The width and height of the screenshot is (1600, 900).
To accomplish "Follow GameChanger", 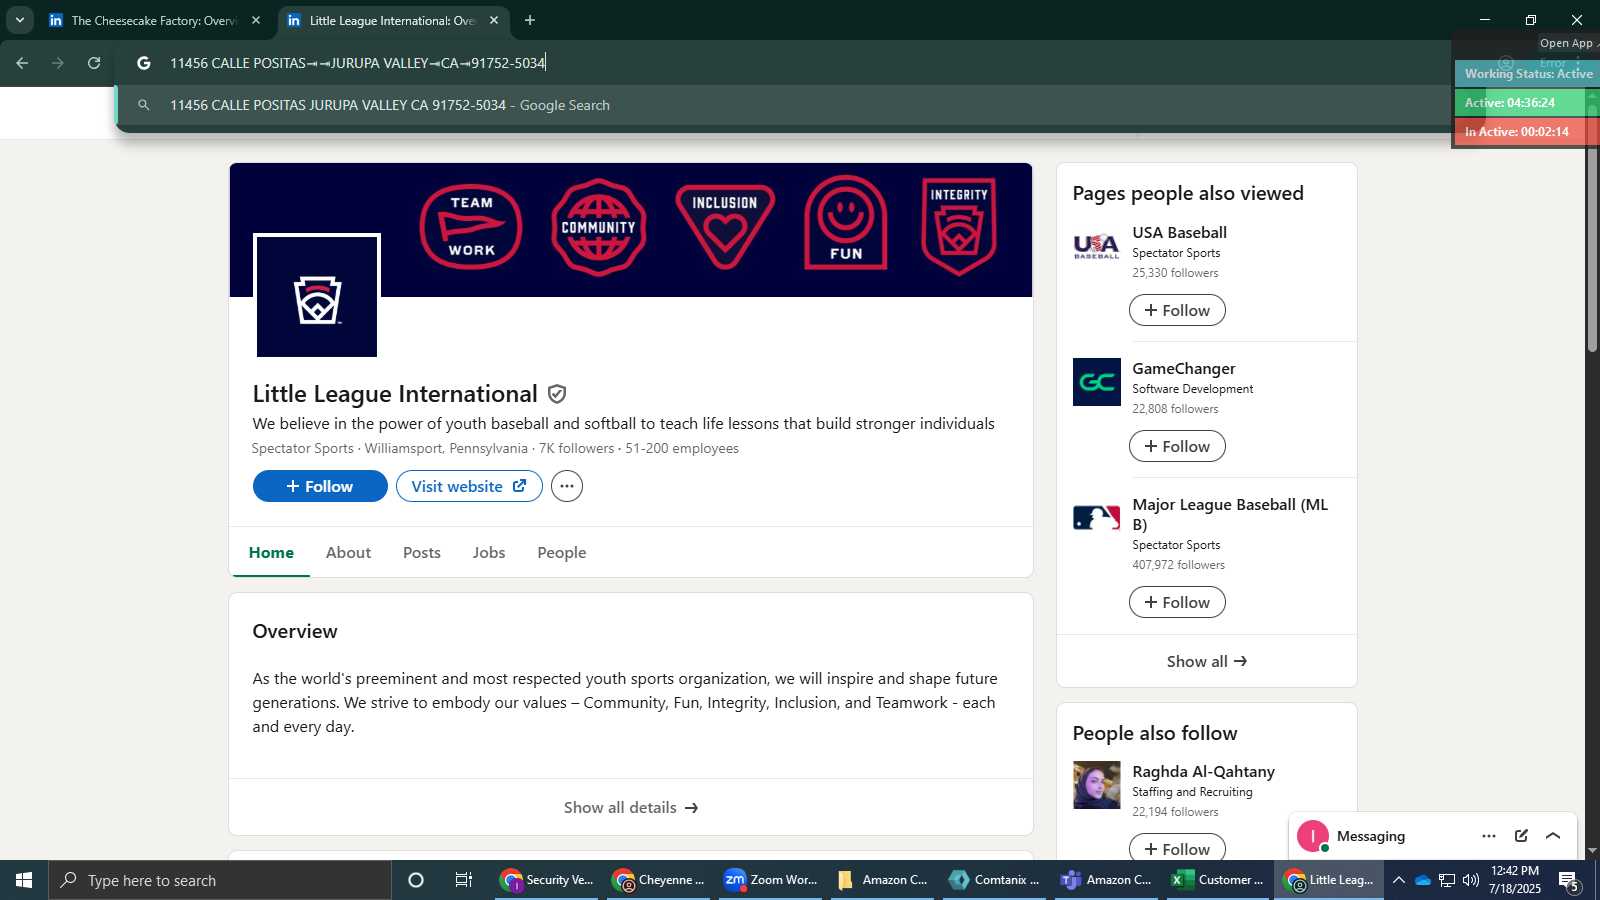I will (1177, 446).
